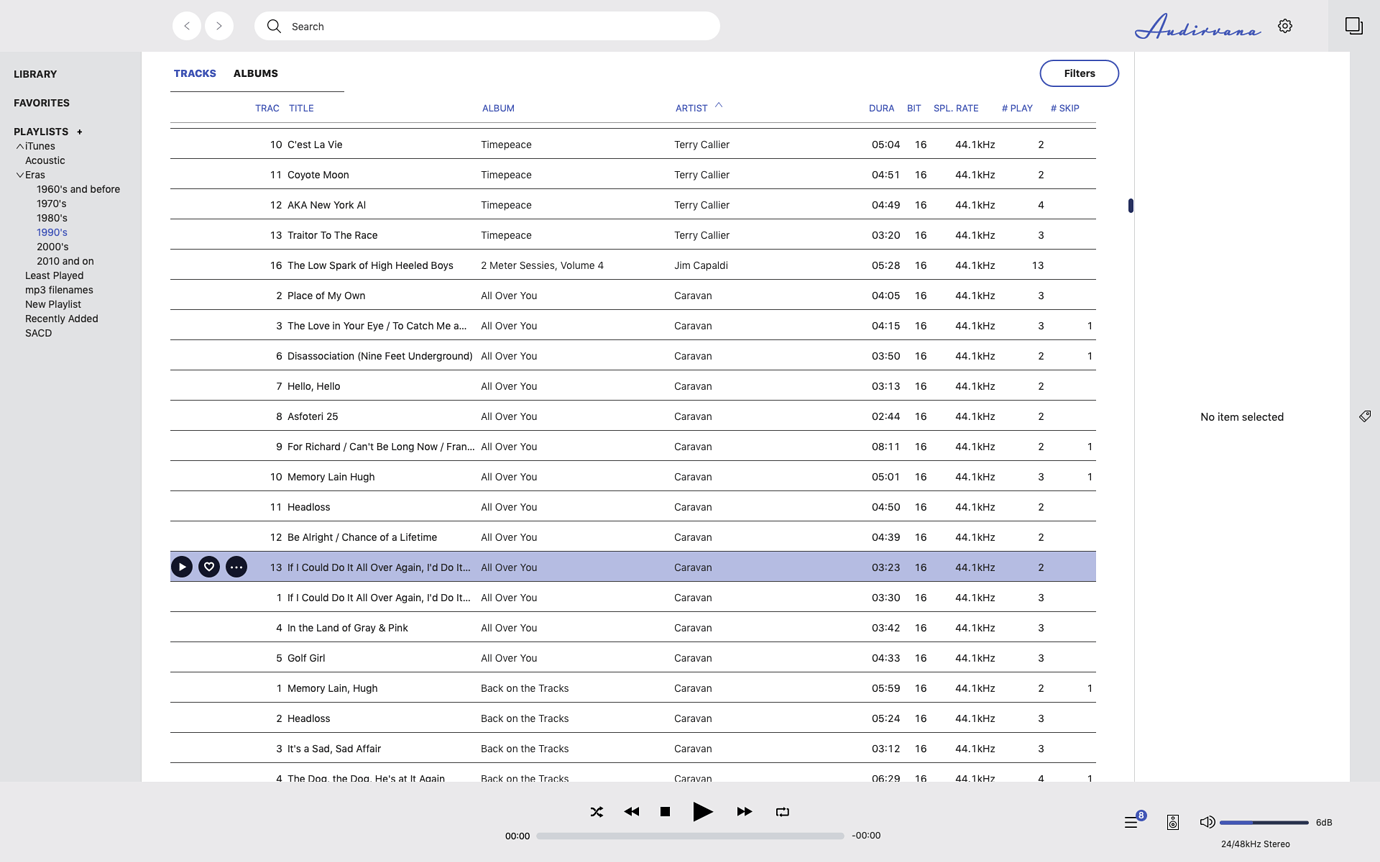Click the playback progress bar
Image resolution: width=1380 pixels, height=862 pixels.
click(x=690, y=836)
